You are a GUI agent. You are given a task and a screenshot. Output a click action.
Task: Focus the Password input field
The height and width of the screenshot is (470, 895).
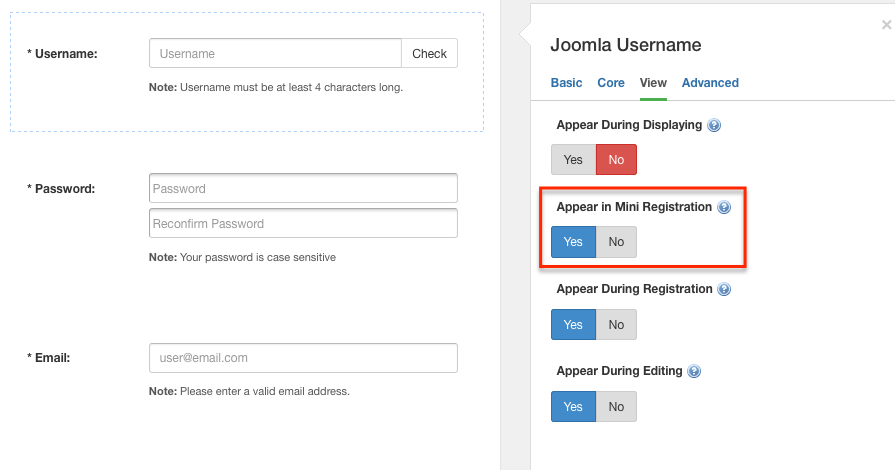tap(303, 188)
